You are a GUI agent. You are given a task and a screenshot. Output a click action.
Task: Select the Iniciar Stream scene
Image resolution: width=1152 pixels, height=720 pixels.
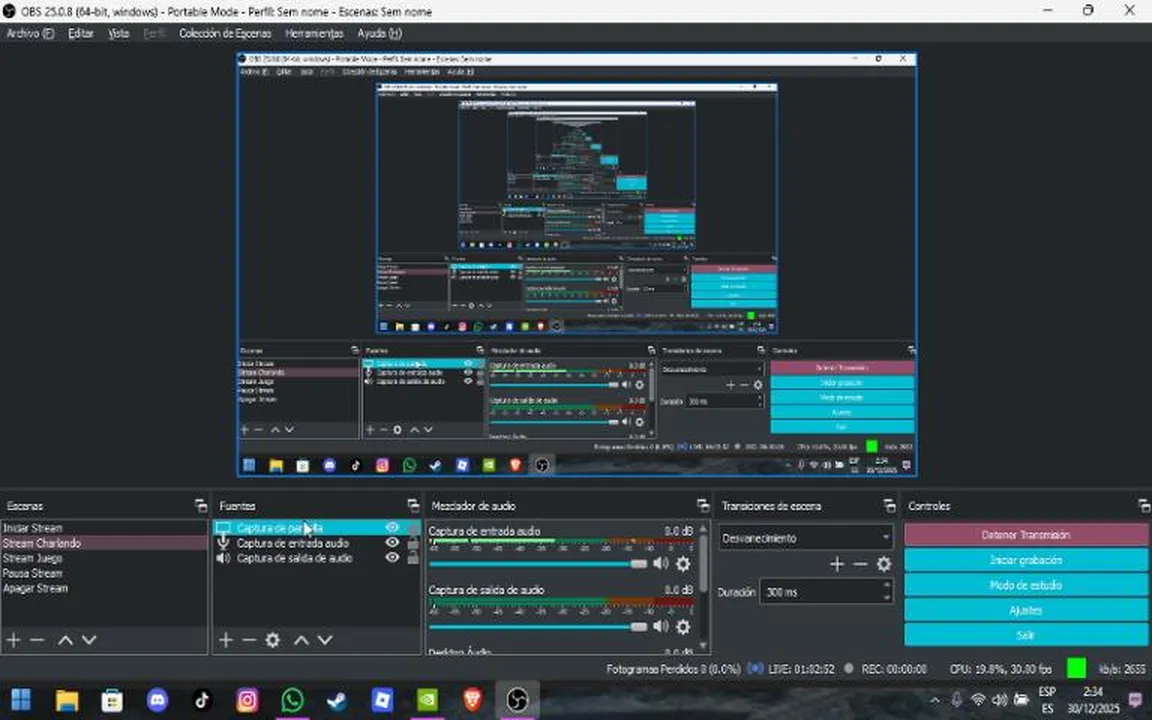click(x=104, y=528)
